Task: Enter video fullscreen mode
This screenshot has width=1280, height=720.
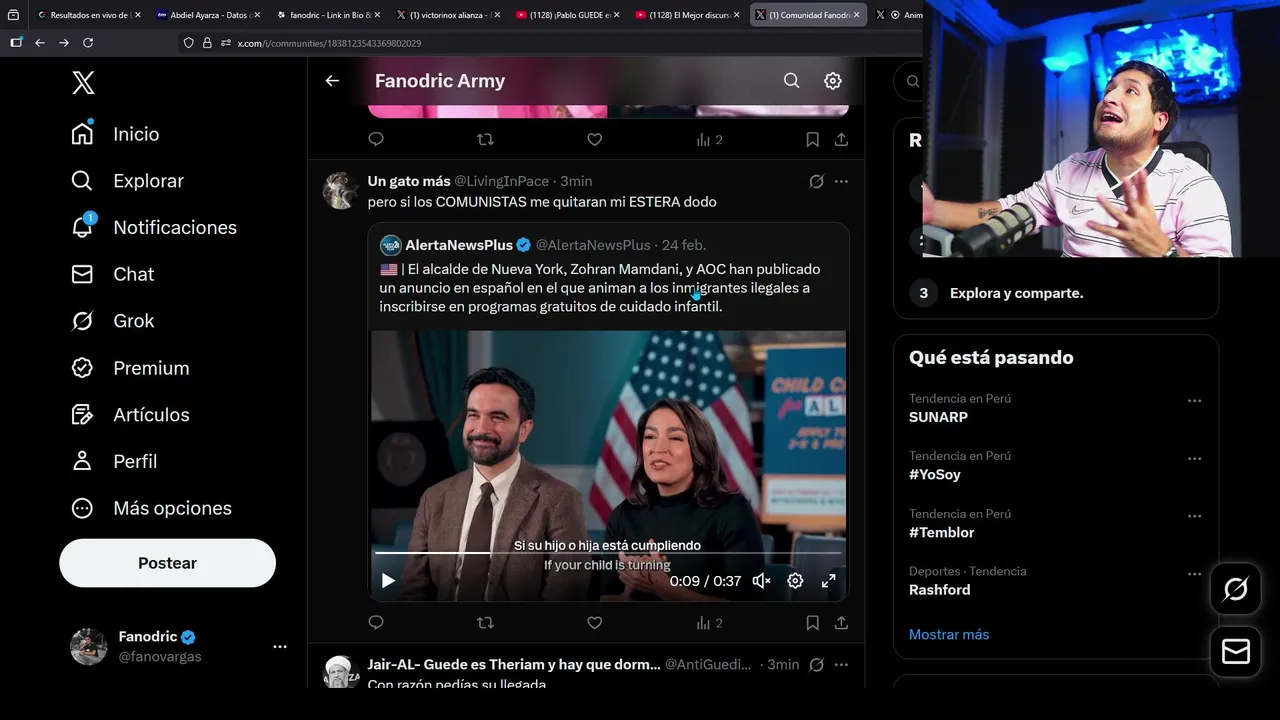Action: (x=829, y=581)
